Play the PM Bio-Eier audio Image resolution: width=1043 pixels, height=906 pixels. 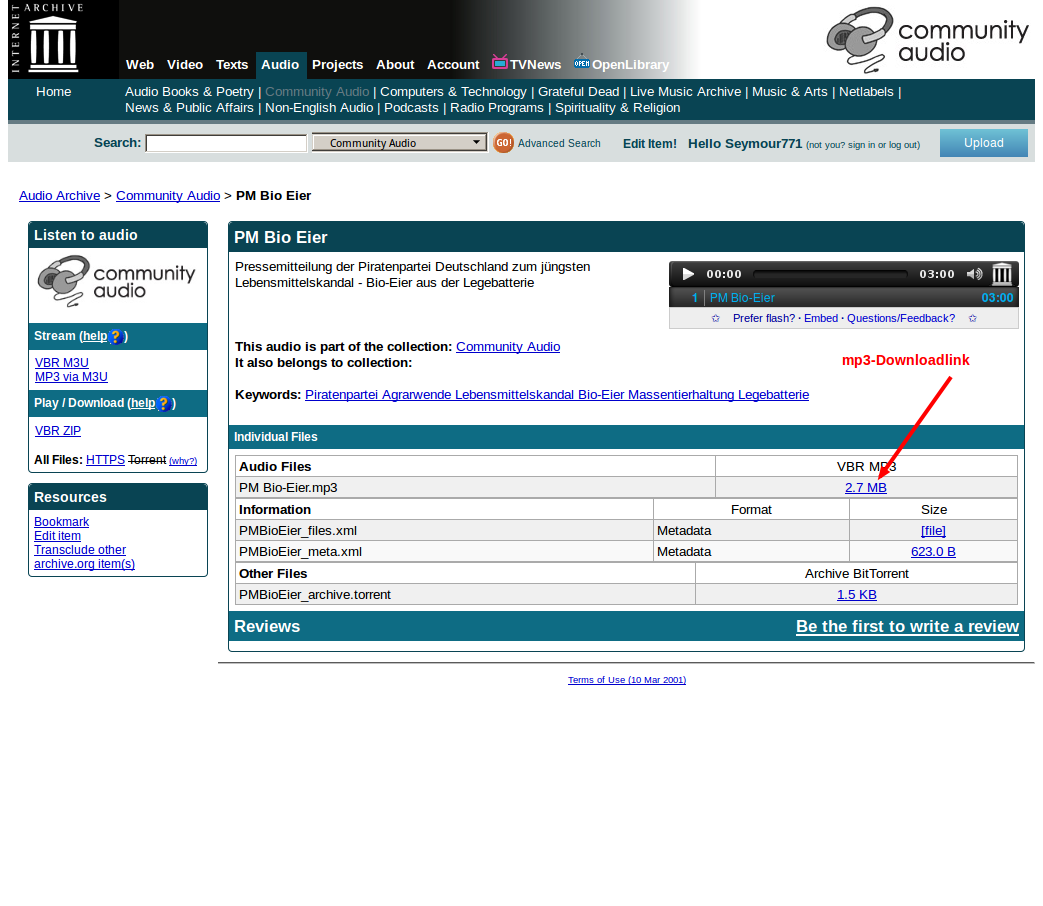pyautogui.click(x=687, y=274)
